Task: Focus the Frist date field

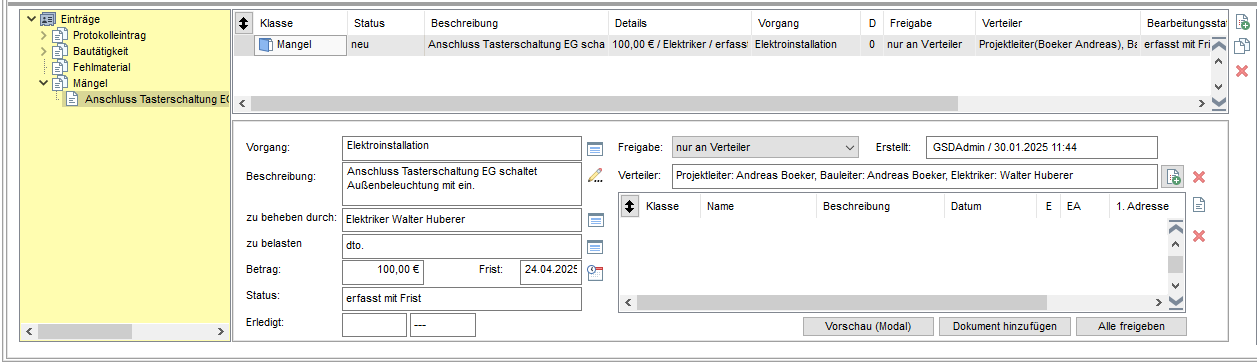Action: (550, 271)
